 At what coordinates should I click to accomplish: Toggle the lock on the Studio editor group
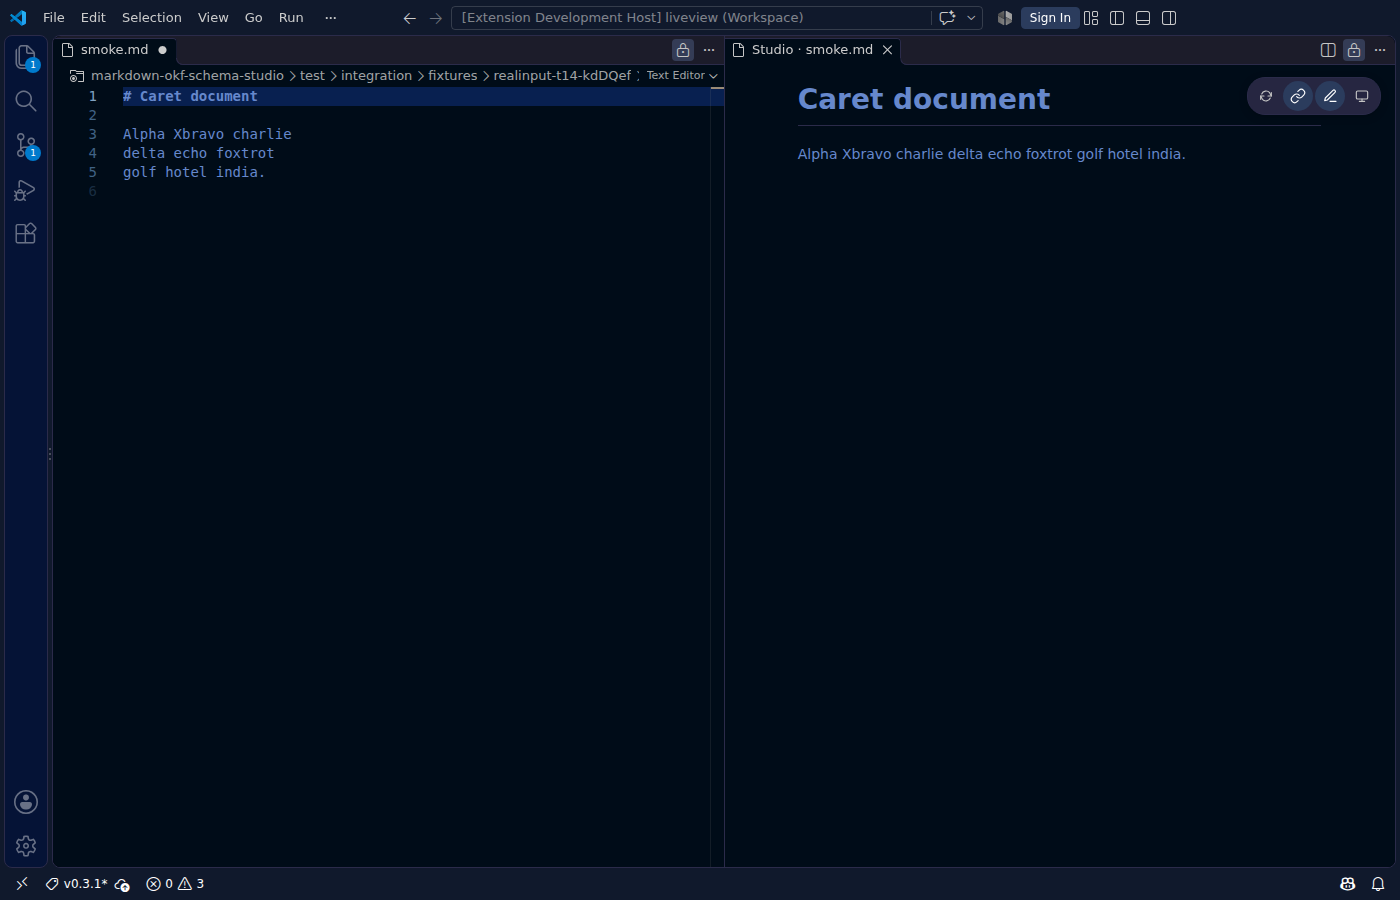pyautogui.click(x=1354, y=50)
